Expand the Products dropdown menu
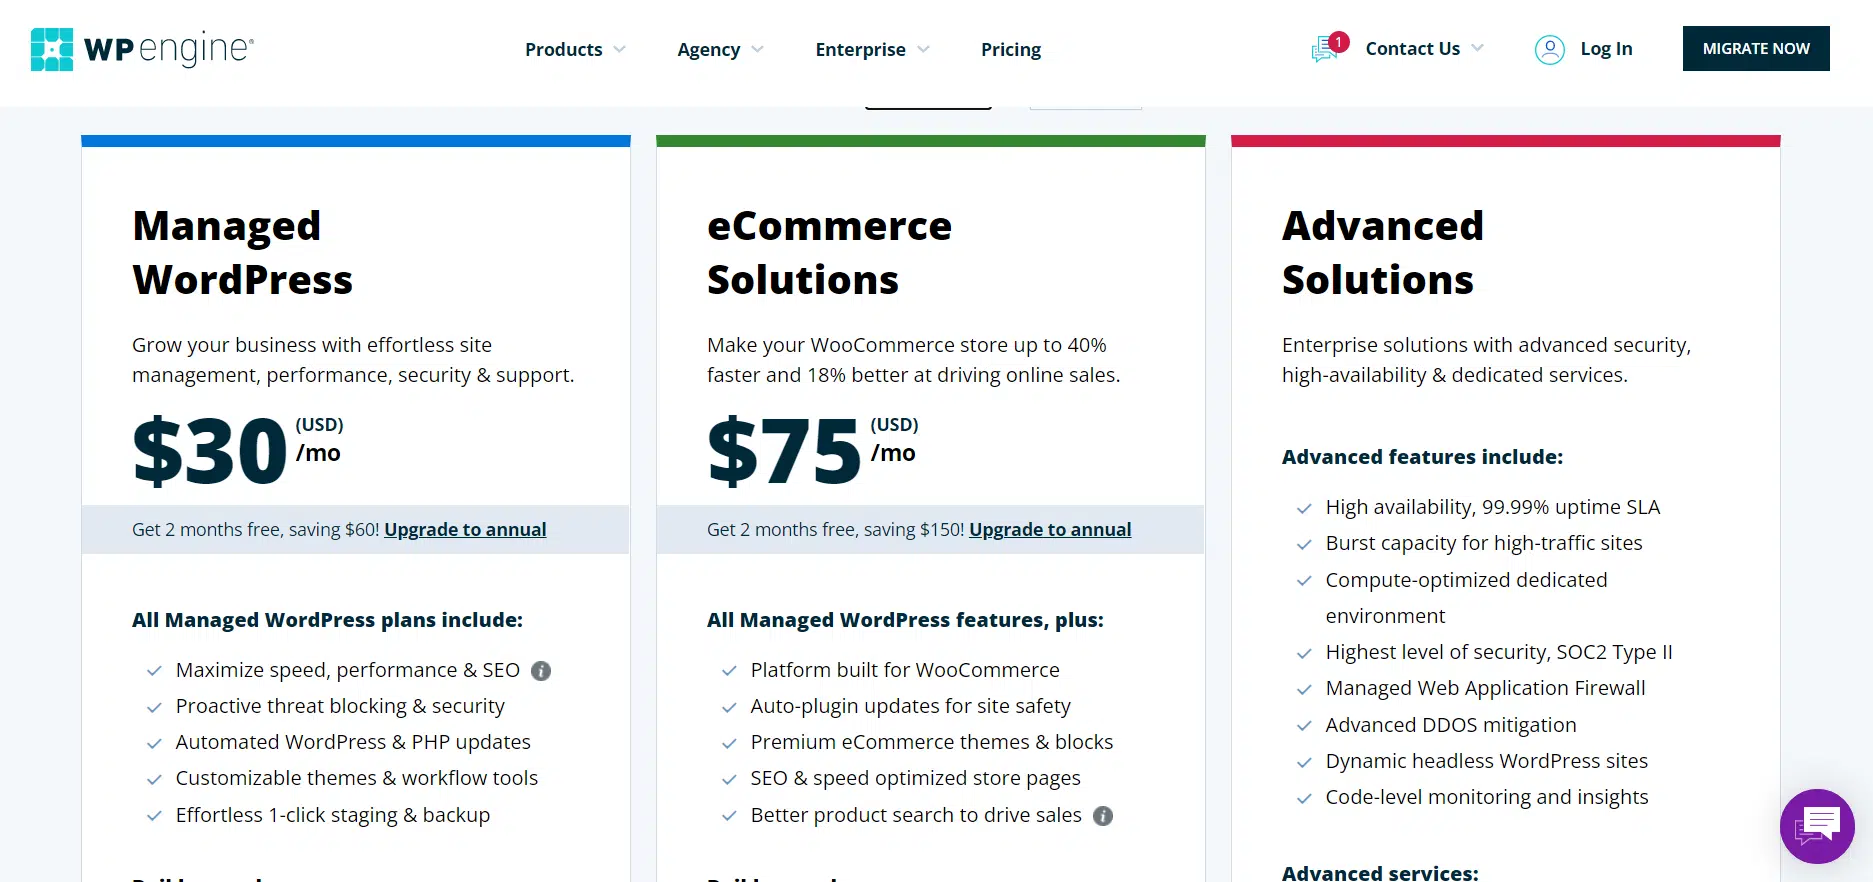The image size is (1873, 882). coord(574,49)
